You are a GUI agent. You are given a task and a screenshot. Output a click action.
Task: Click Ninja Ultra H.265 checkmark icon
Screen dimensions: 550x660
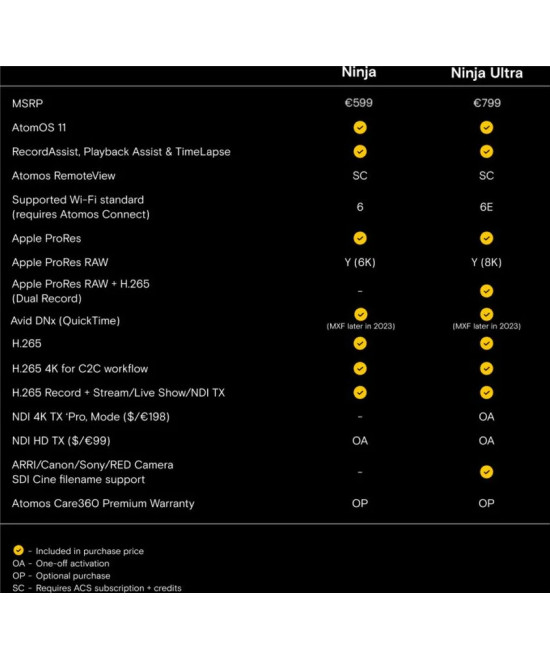pyautogui.click(x=486, y=343)
